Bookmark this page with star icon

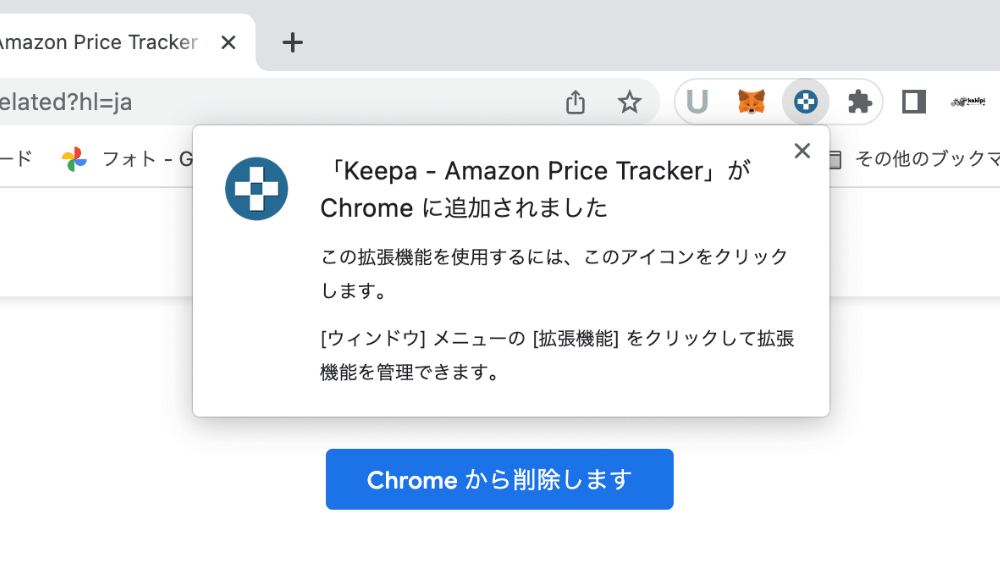[629, 102]
